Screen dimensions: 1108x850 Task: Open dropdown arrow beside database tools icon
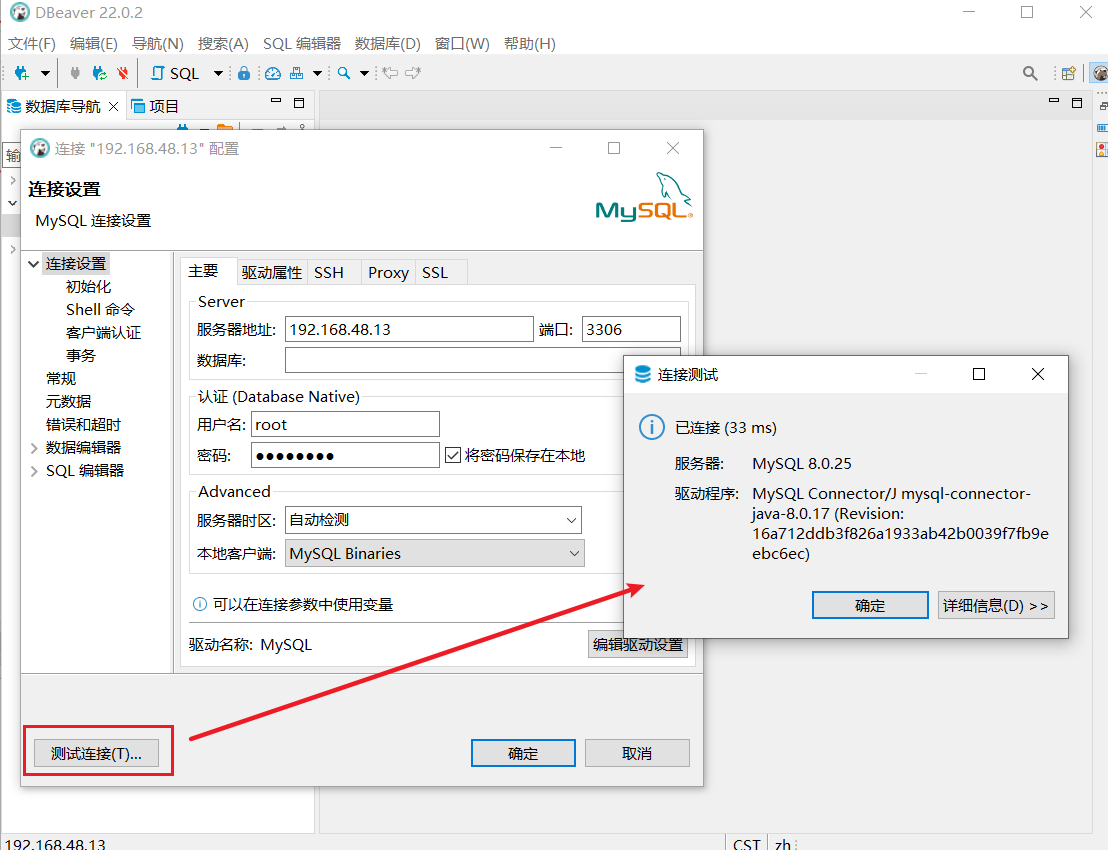317,73
